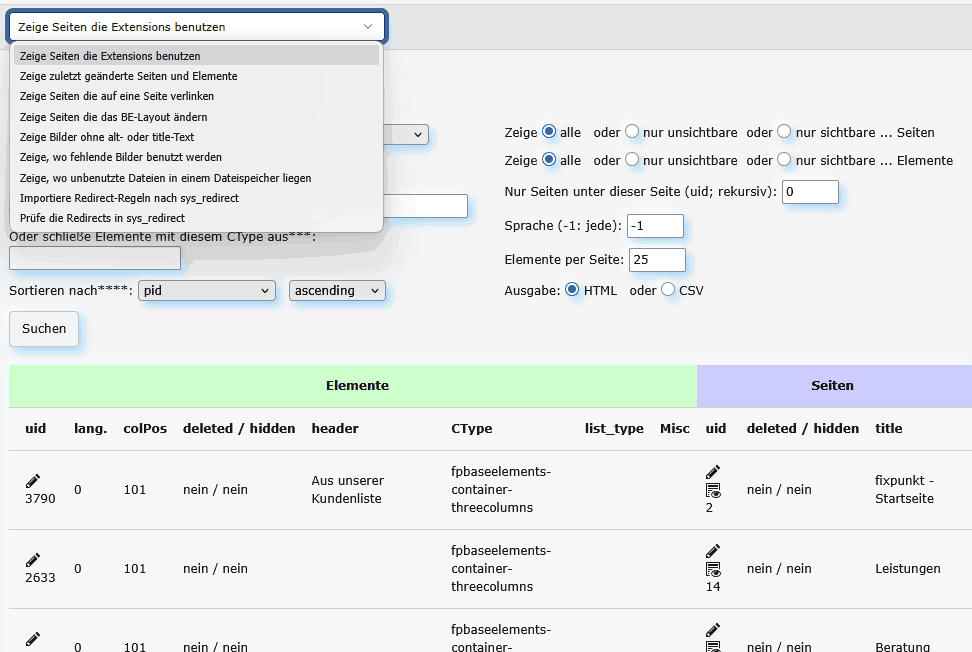
Task: Edit element 2633 via pencil icon
Action: 33,560
